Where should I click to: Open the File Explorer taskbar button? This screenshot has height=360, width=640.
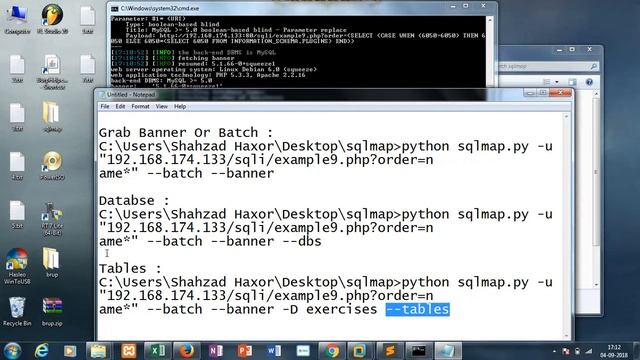coord(98,351)
